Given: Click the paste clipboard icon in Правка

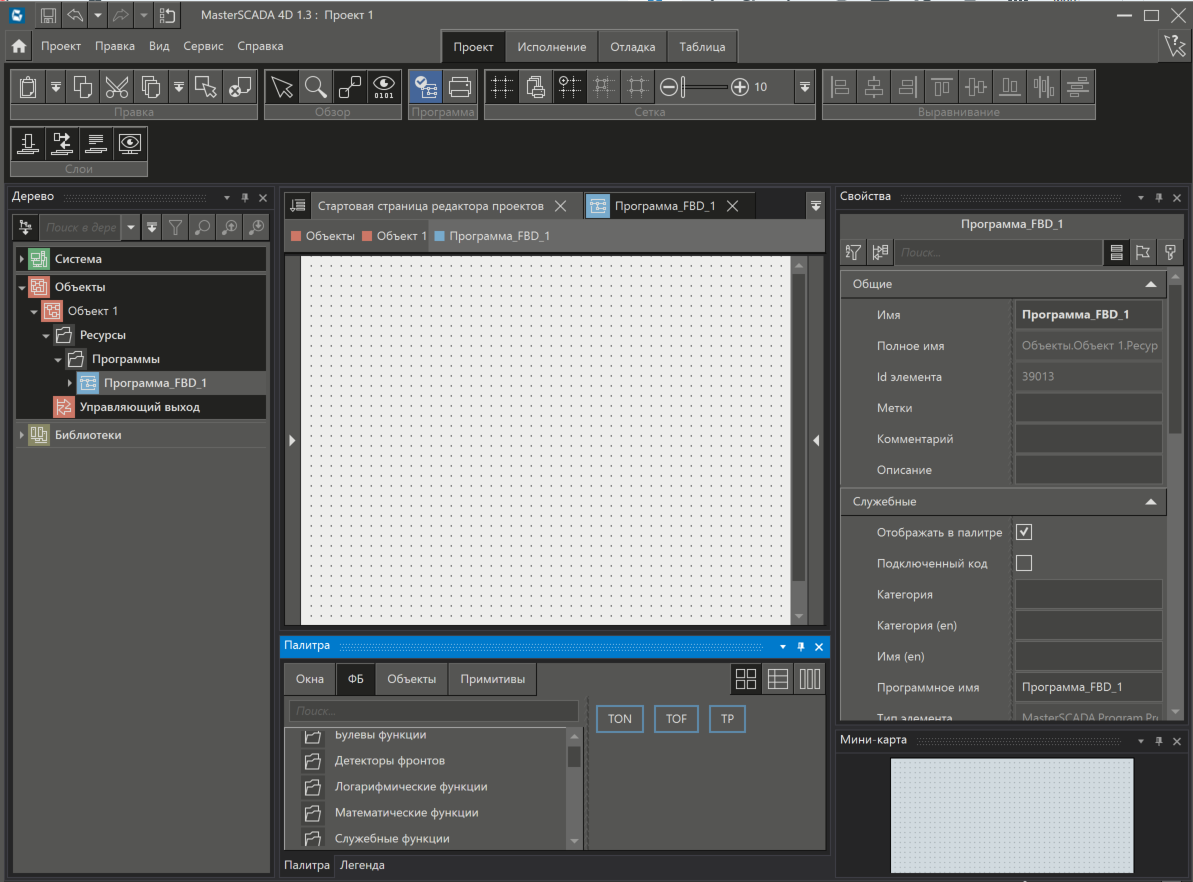Looking at the screenshot, I should tap(28, 87).
